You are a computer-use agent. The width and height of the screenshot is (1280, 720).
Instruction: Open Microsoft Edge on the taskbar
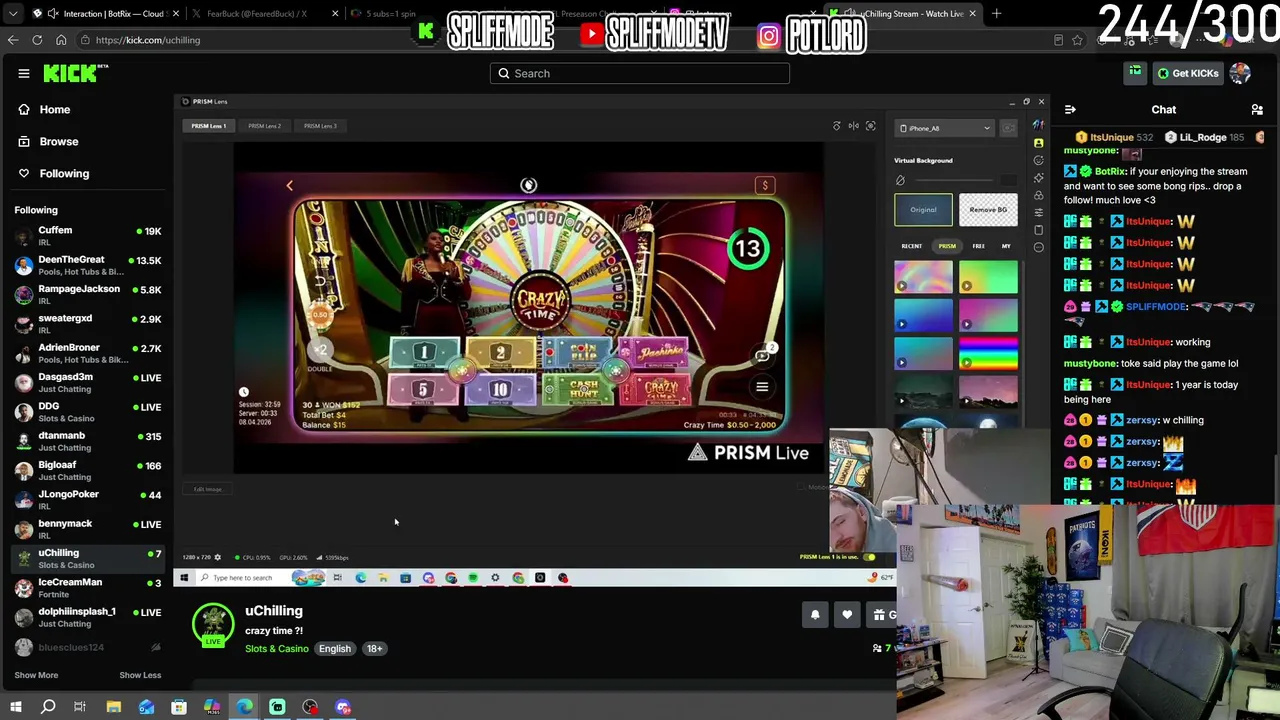pyautogui.click(x=245, y=707)
